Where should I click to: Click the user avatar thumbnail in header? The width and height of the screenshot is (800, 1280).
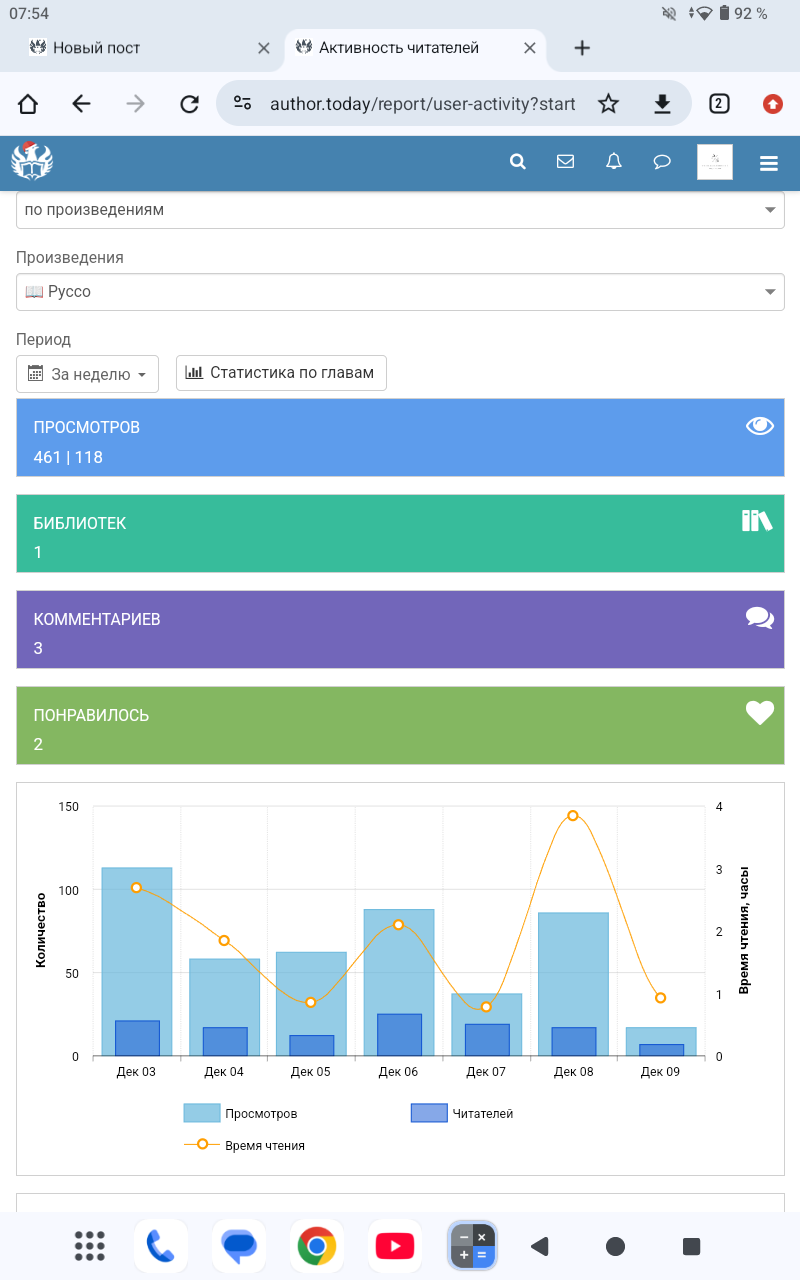714,162
